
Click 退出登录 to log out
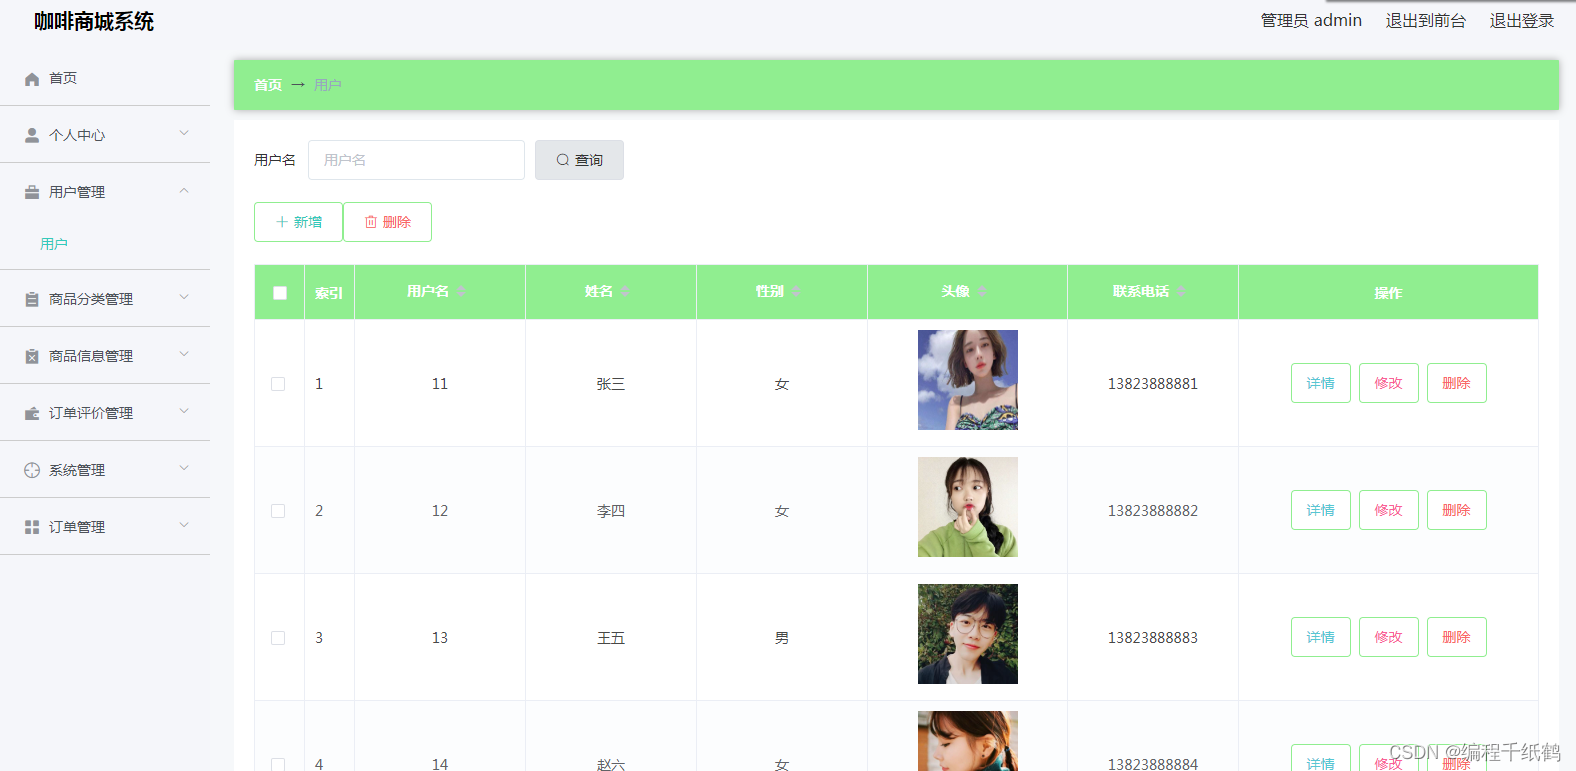(x=1522, y=21)
